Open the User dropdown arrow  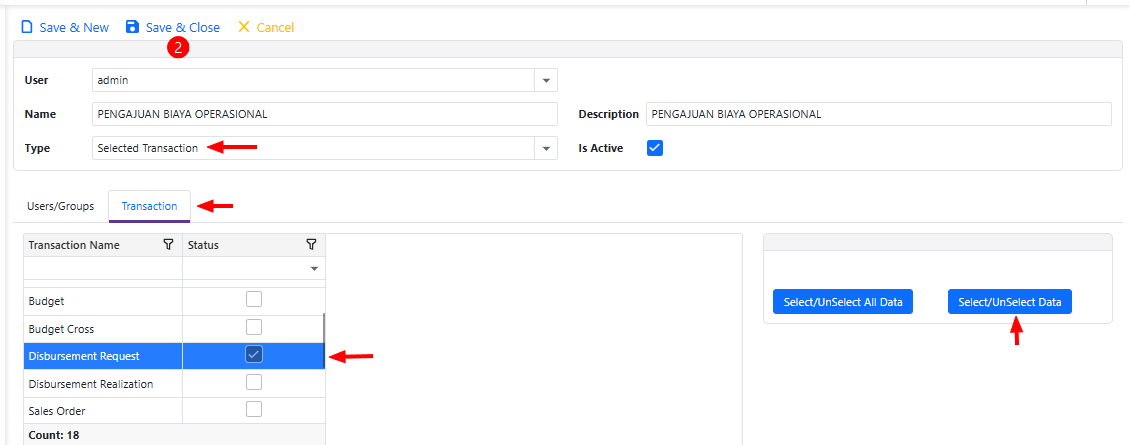pyautogui.click(x=546, y=80)
